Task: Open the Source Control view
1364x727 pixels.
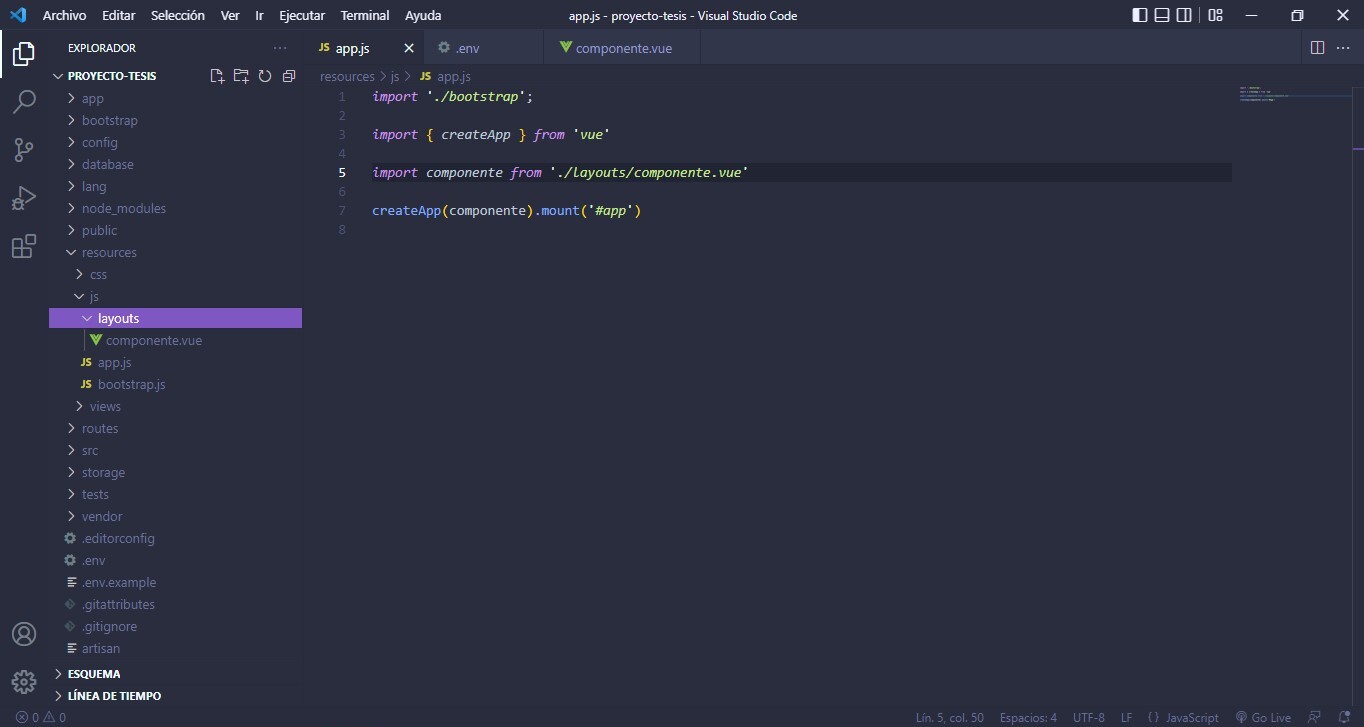Action: pos(23,149)
